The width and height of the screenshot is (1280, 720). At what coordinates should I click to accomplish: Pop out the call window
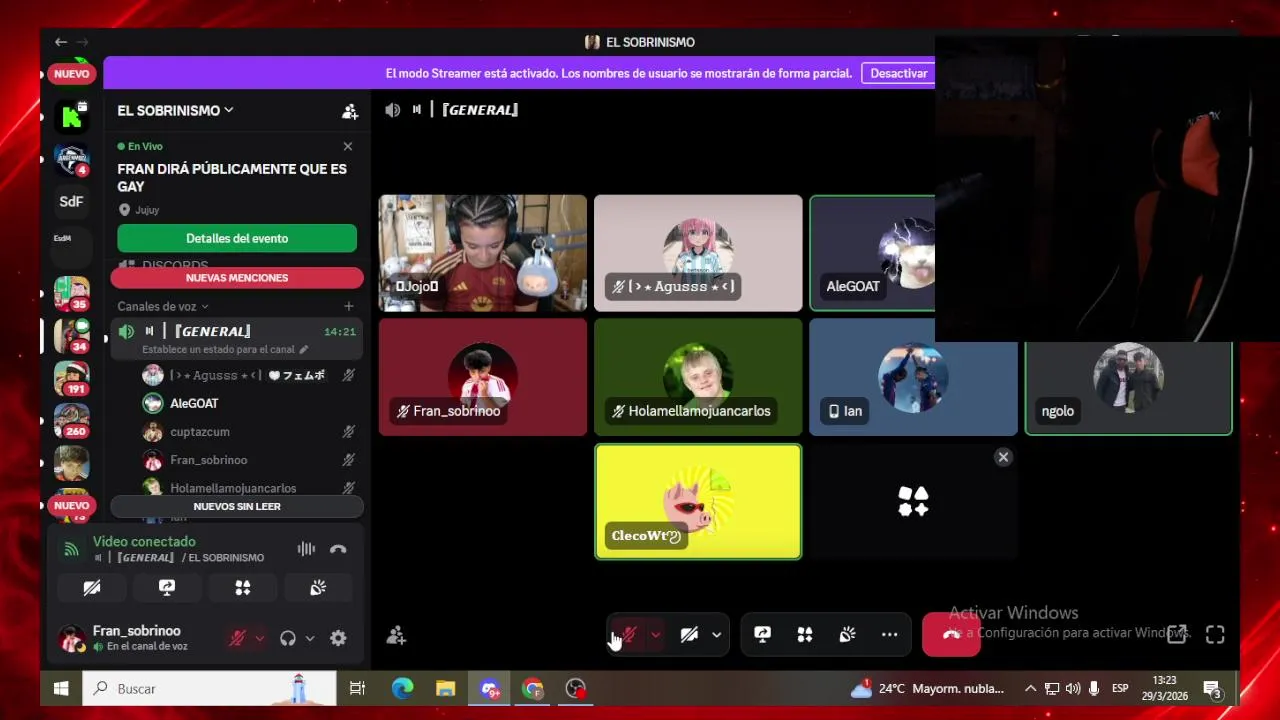point(1177,635)
